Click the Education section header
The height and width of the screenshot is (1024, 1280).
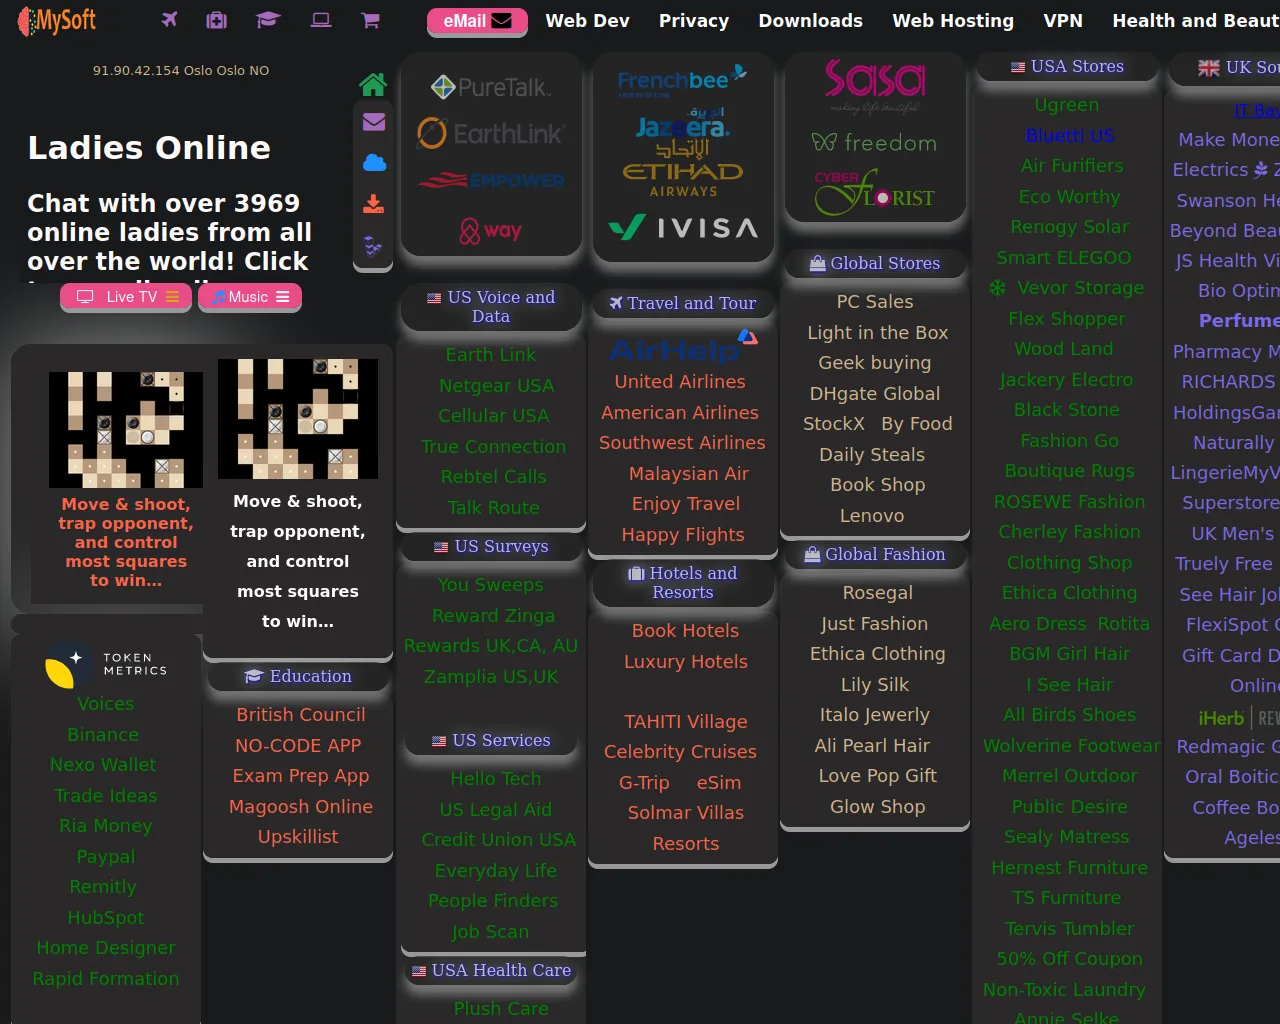pos(298,676)
